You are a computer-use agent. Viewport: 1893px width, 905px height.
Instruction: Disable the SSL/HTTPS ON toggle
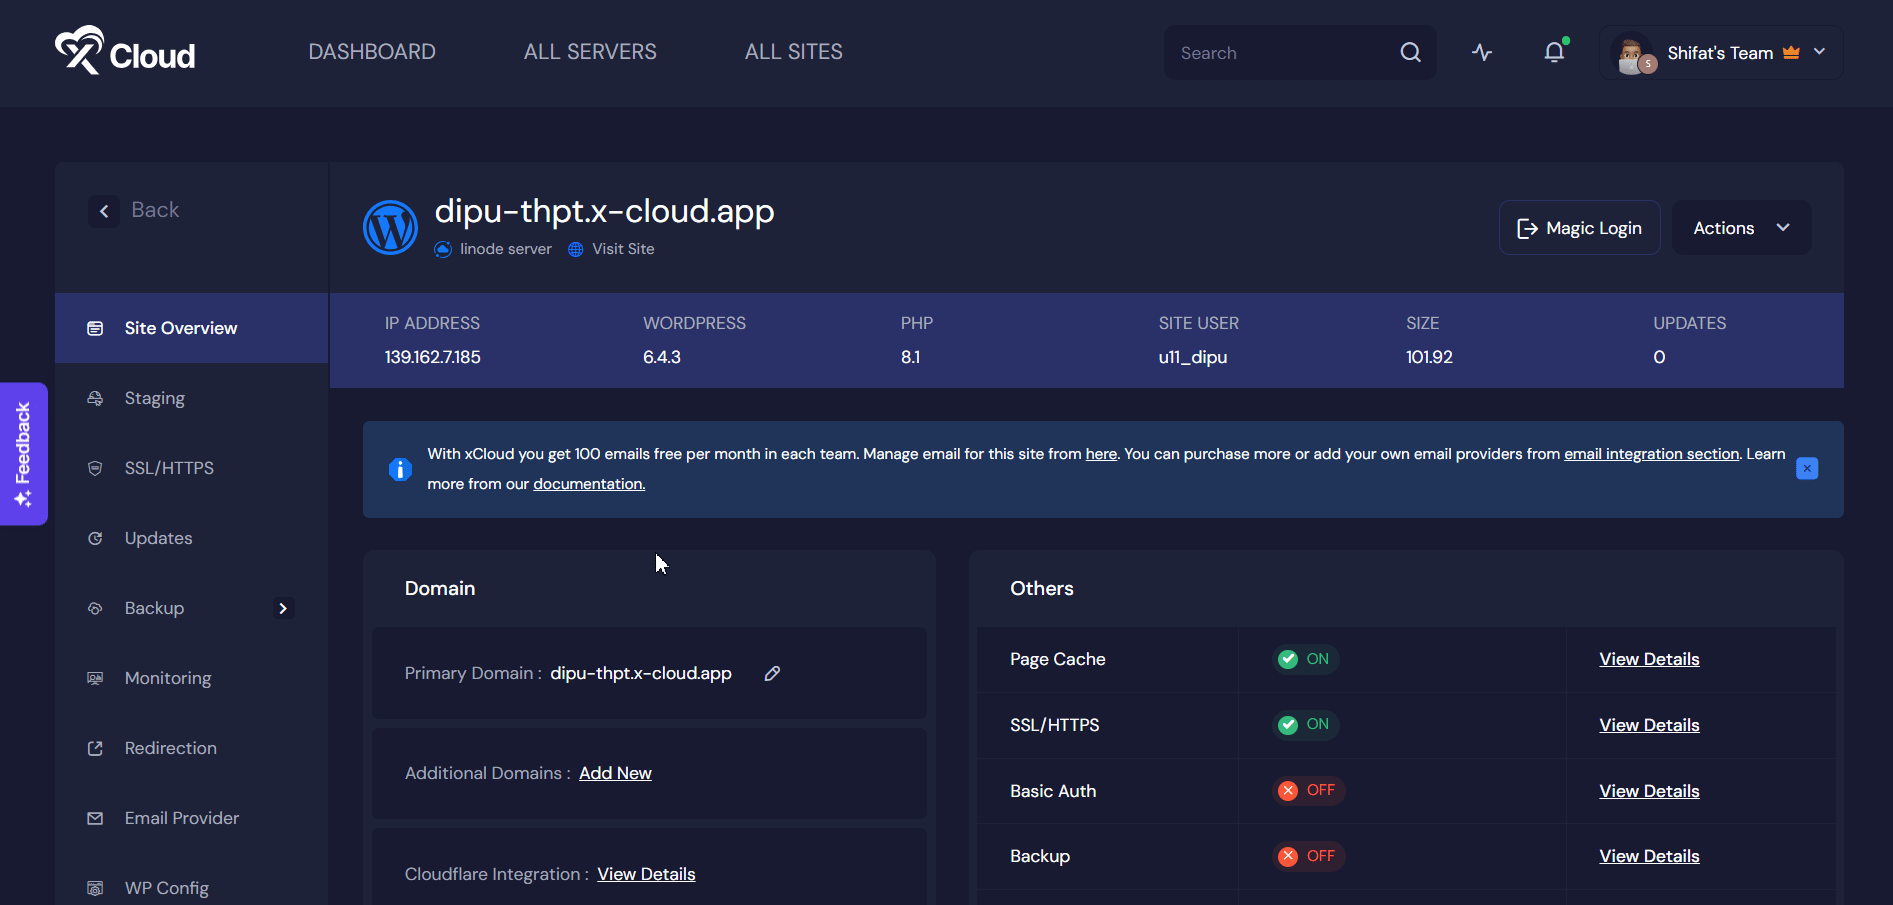coord(1305,724)
